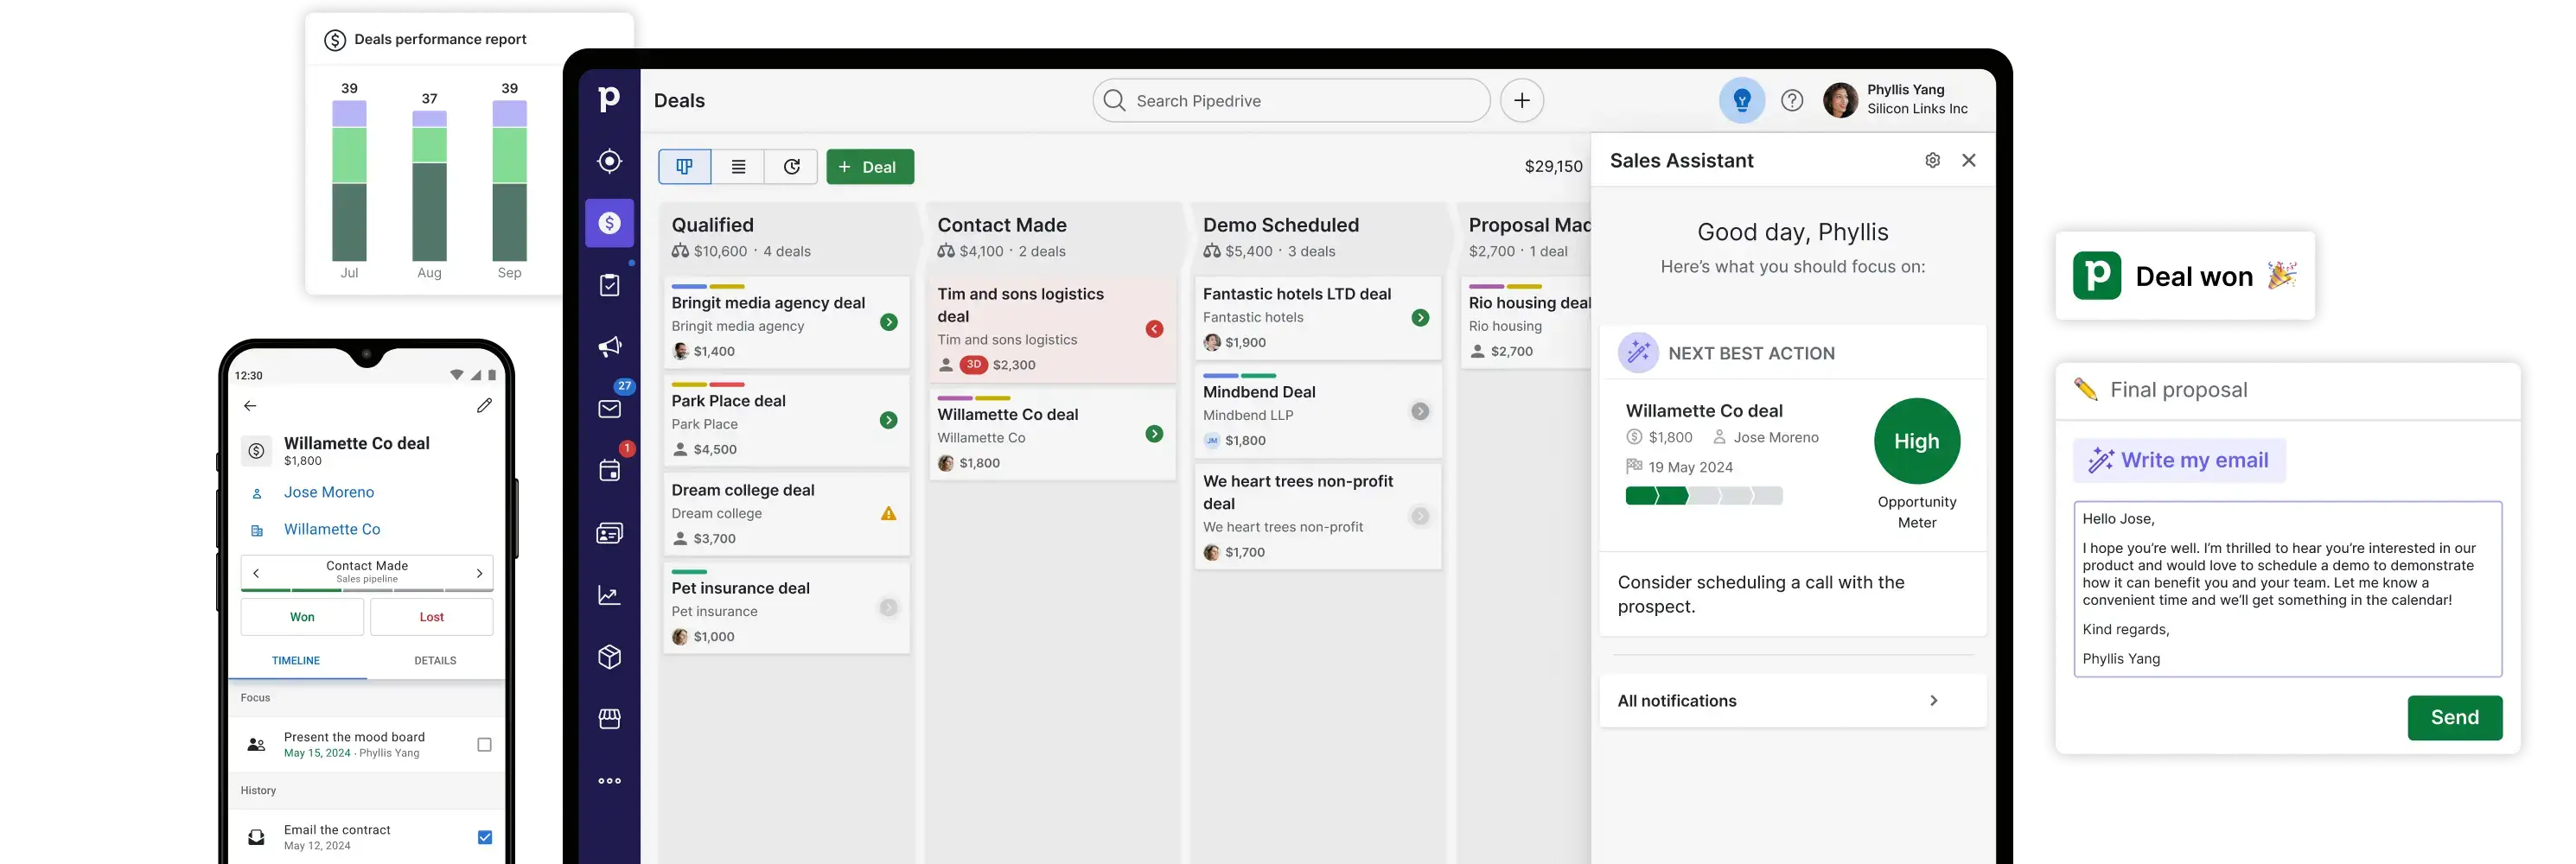The height and width of the screenshot is (864, 2576).
Task: Open Sales Assistant settings gear
Action: tap(1932, 160)
